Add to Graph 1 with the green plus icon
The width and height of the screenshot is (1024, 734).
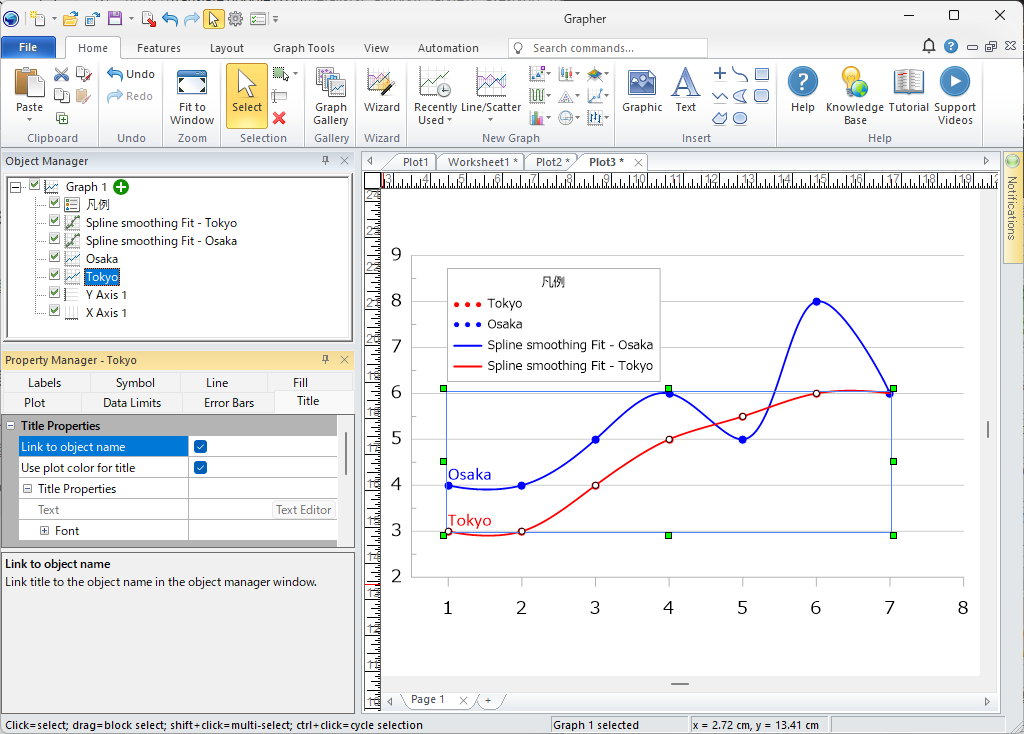click(121, 187)
